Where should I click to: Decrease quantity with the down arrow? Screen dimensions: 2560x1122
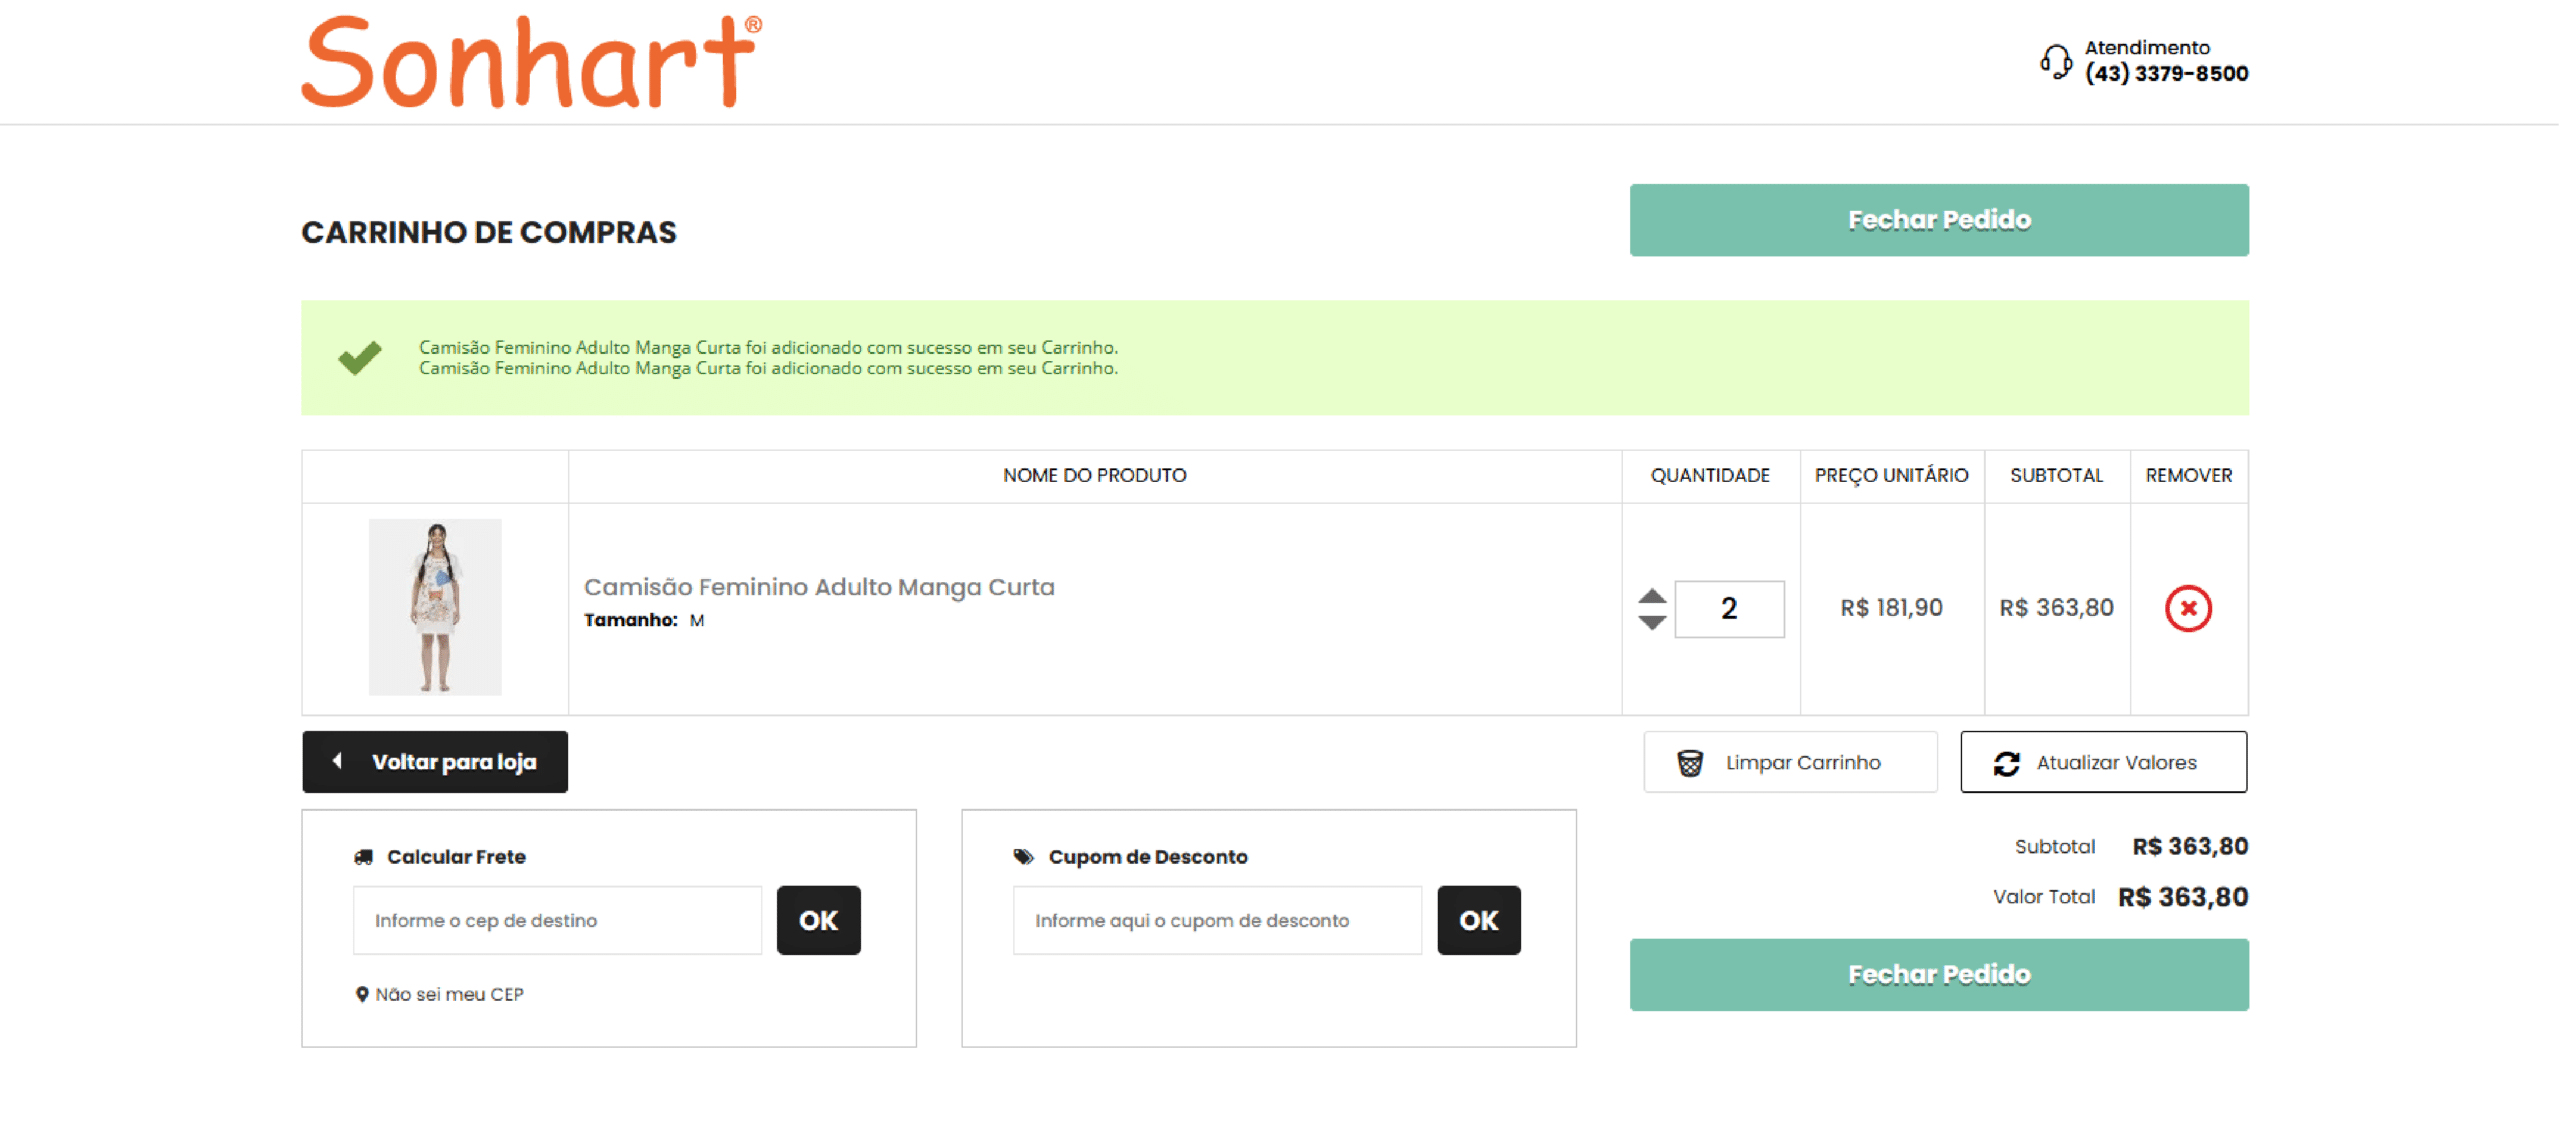(x=1652, y=622)
